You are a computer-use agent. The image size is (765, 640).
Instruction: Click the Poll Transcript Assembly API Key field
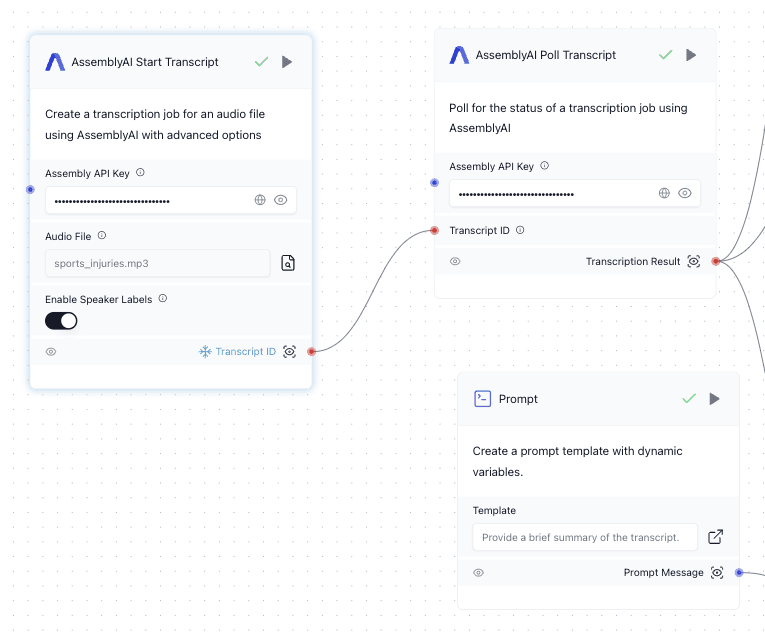575,193
